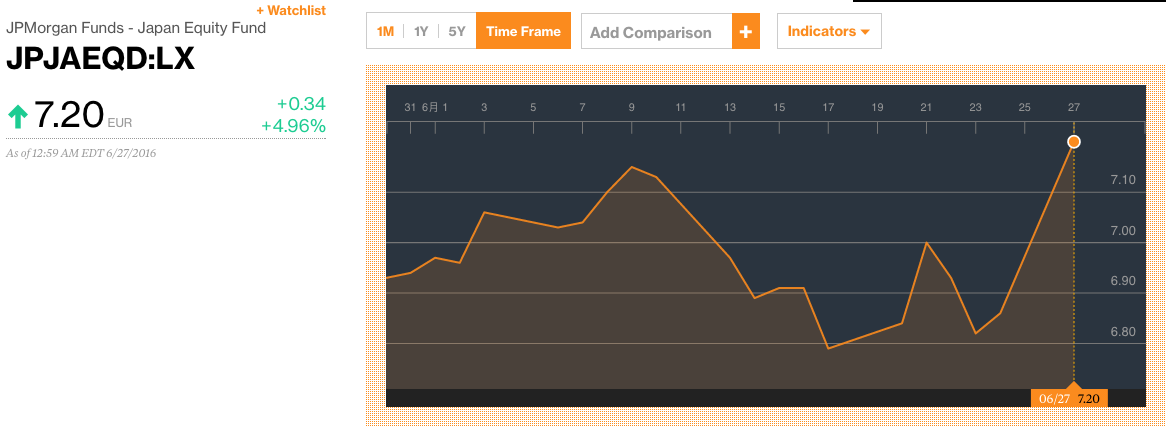Click the orange plus Add Comparison button
Image resolution: width=1174 pixels, height=444 pixels.
746,32
